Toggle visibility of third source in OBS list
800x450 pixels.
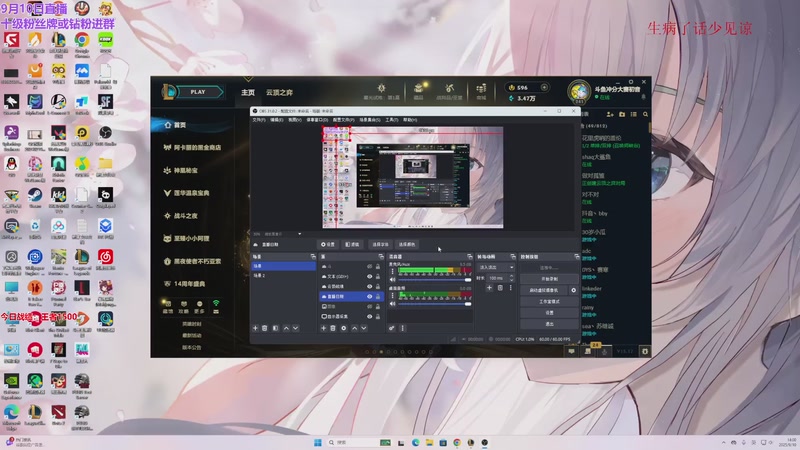[369, 286]
